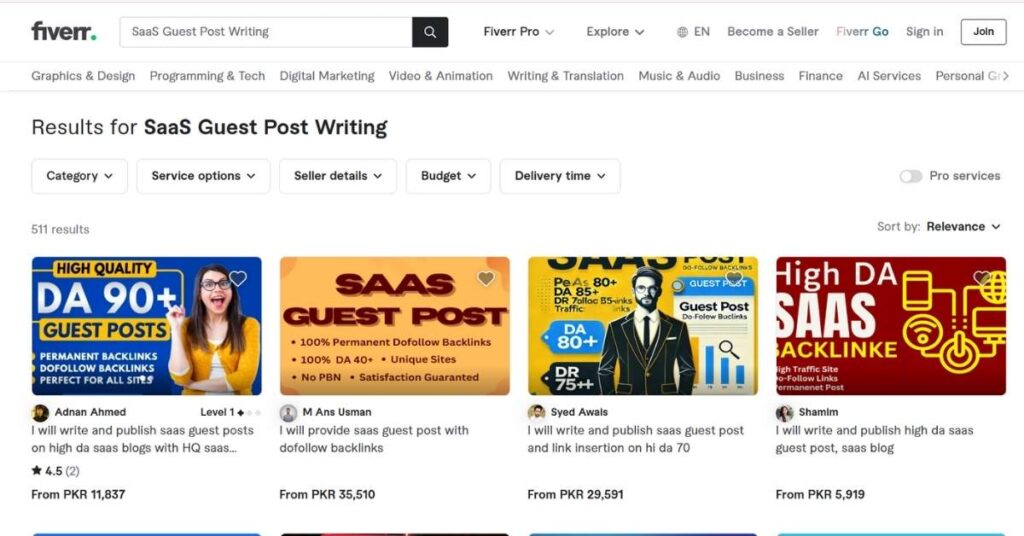Select Writing & Translation category

[566, 76]
